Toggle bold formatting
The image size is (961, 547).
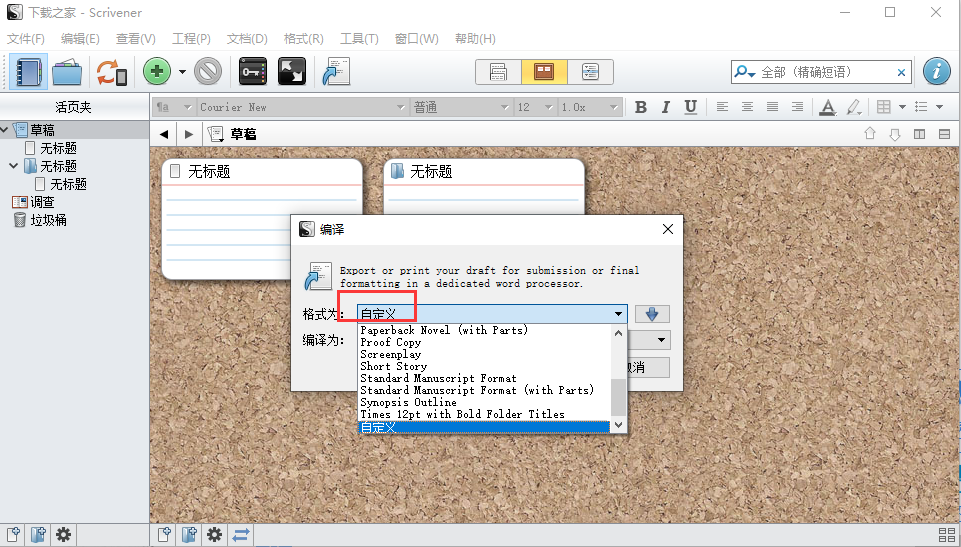[640, 107]
